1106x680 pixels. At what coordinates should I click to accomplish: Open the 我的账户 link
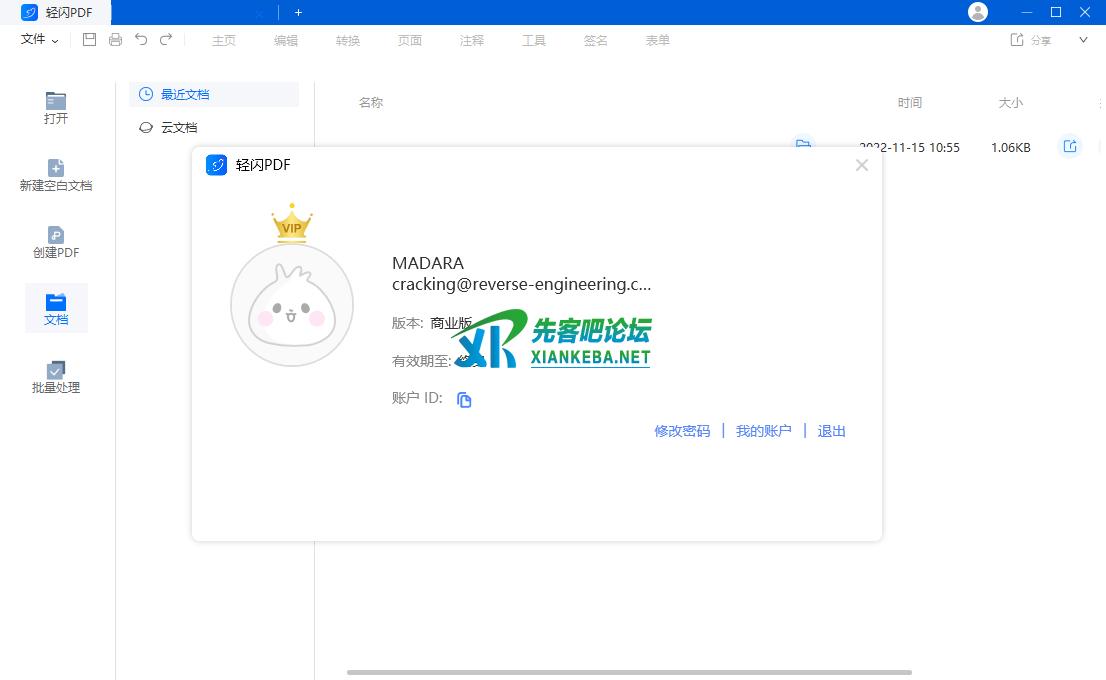click(764, 431)
